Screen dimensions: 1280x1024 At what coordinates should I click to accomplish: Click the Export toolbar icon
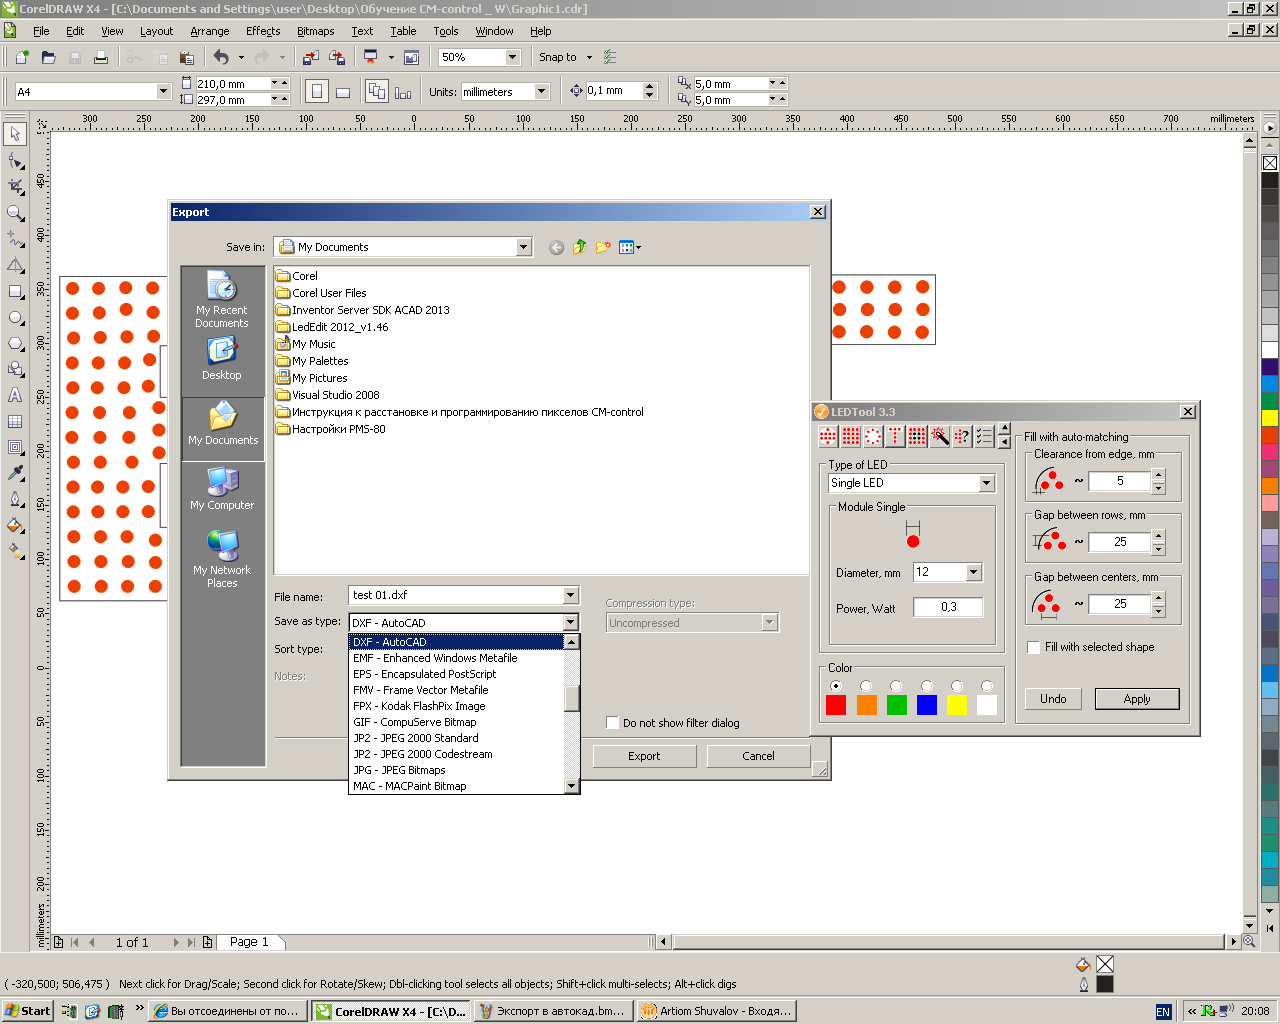338,57
